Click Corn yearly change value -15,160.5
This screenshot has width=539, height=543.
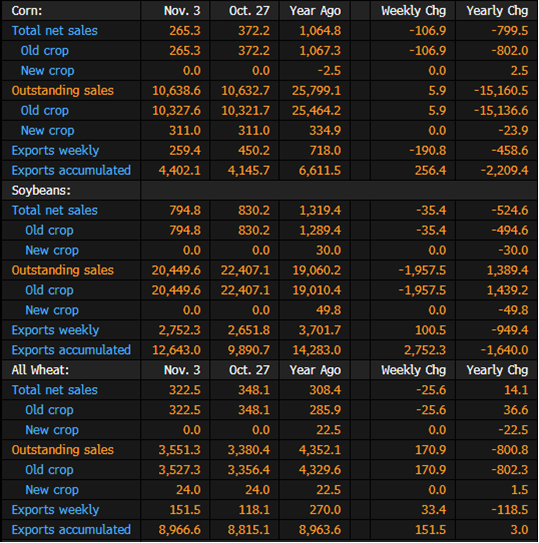click(501, 90)
